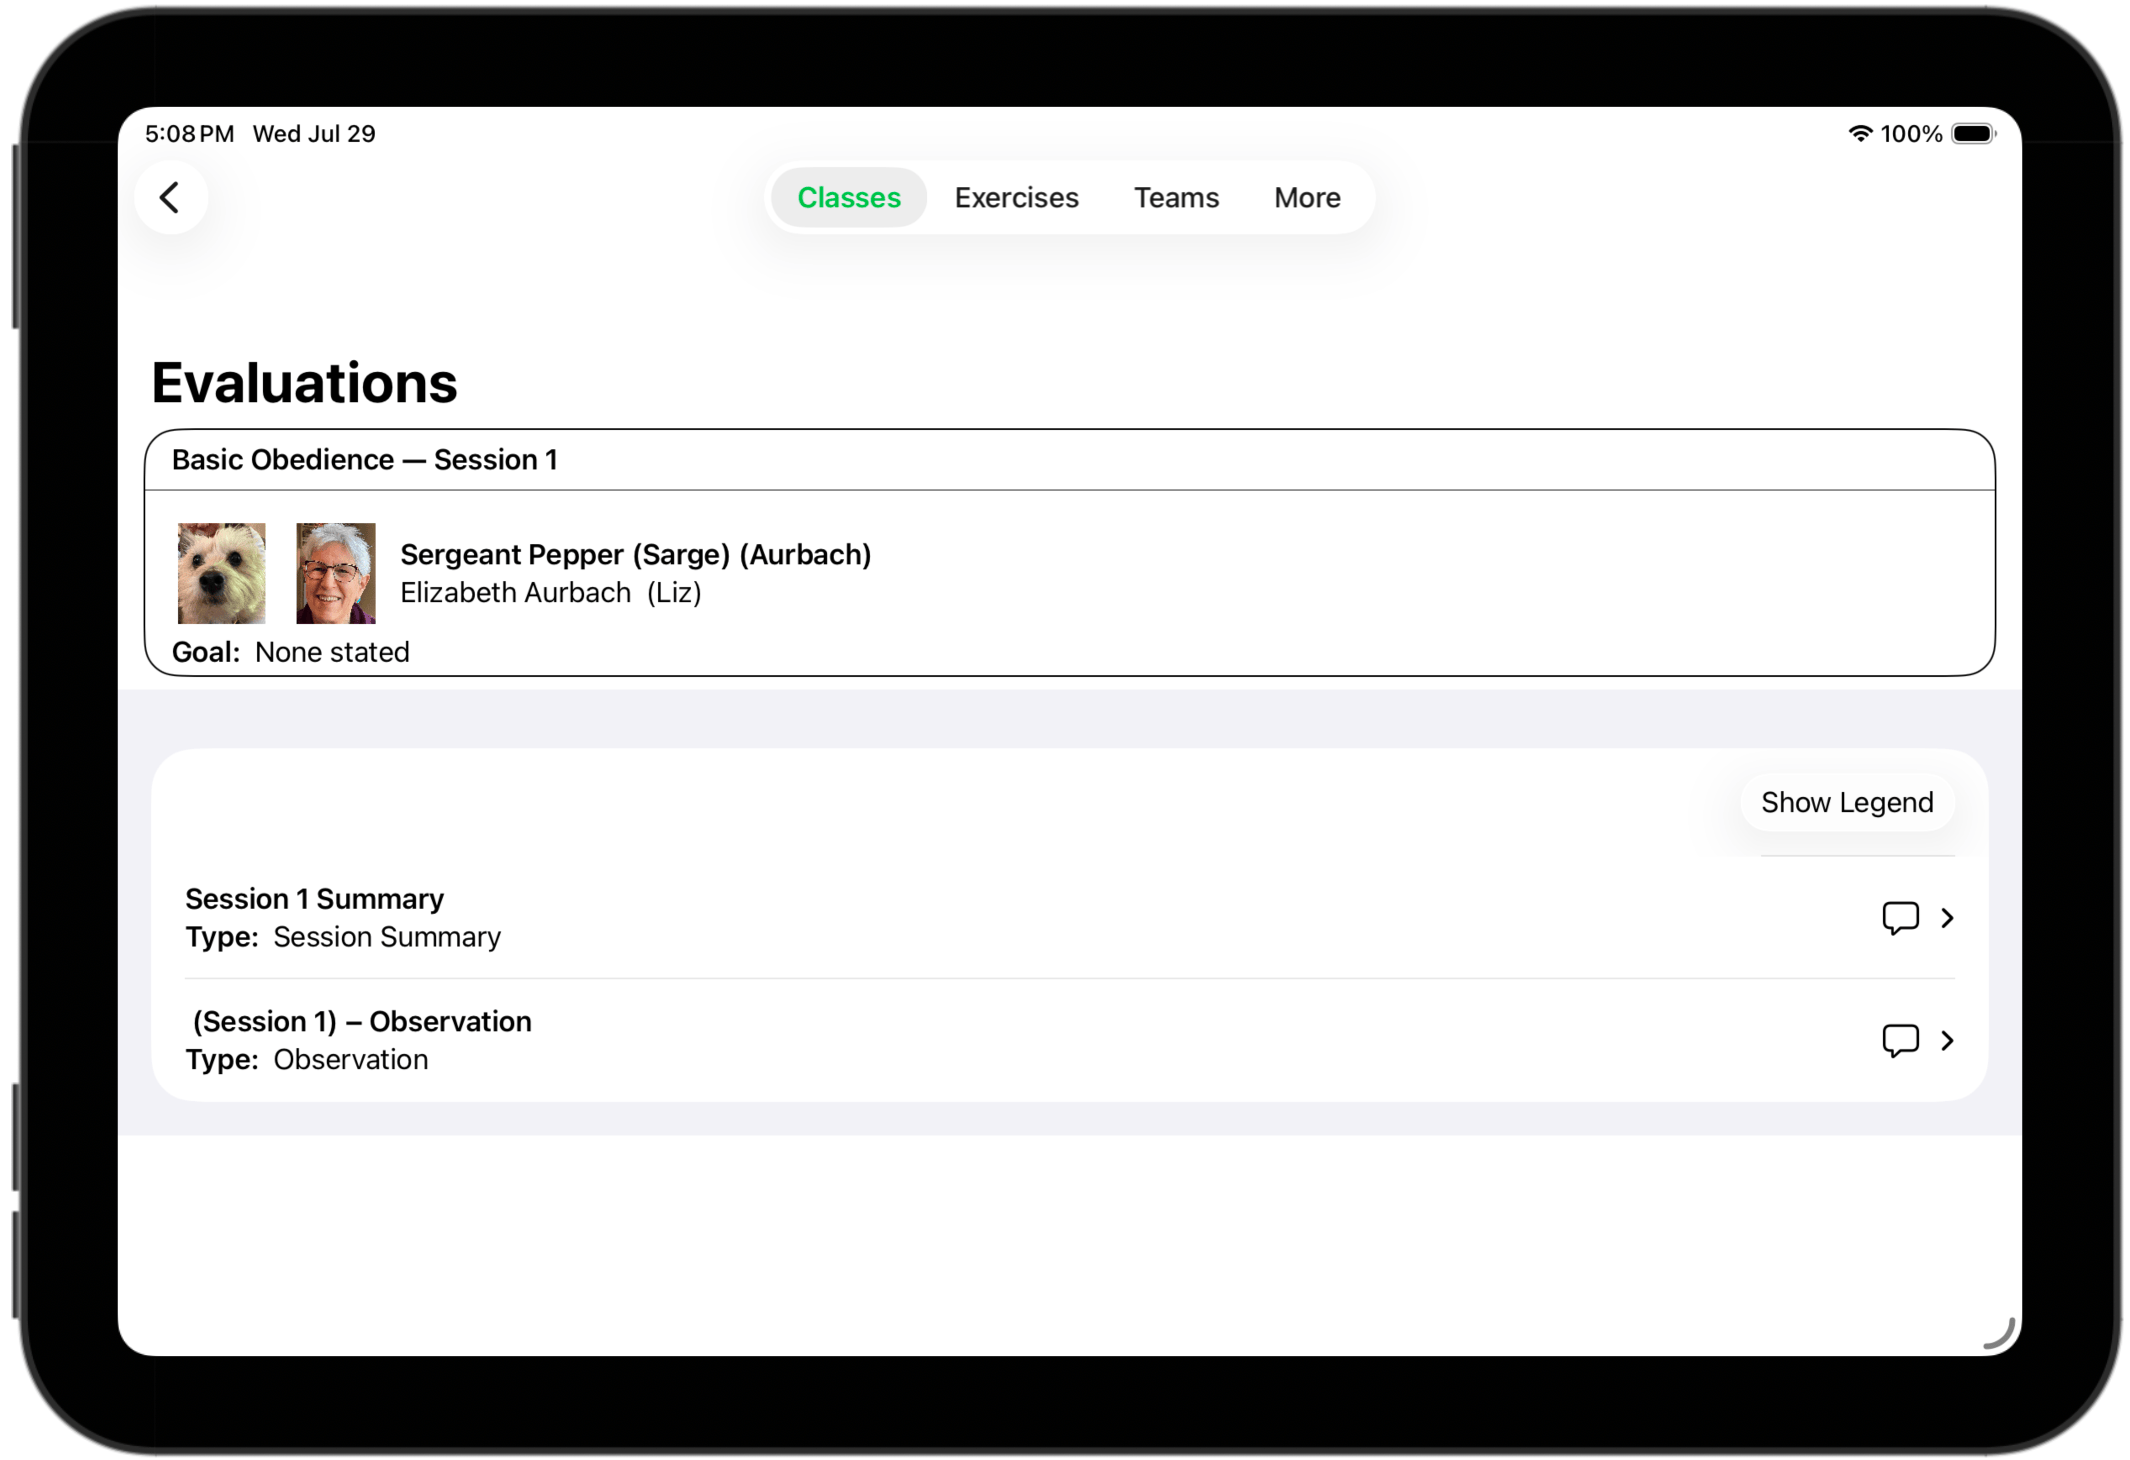
Task: Open comment bubble for (Session 1) – Observation
Action: coord(1899,1041)
